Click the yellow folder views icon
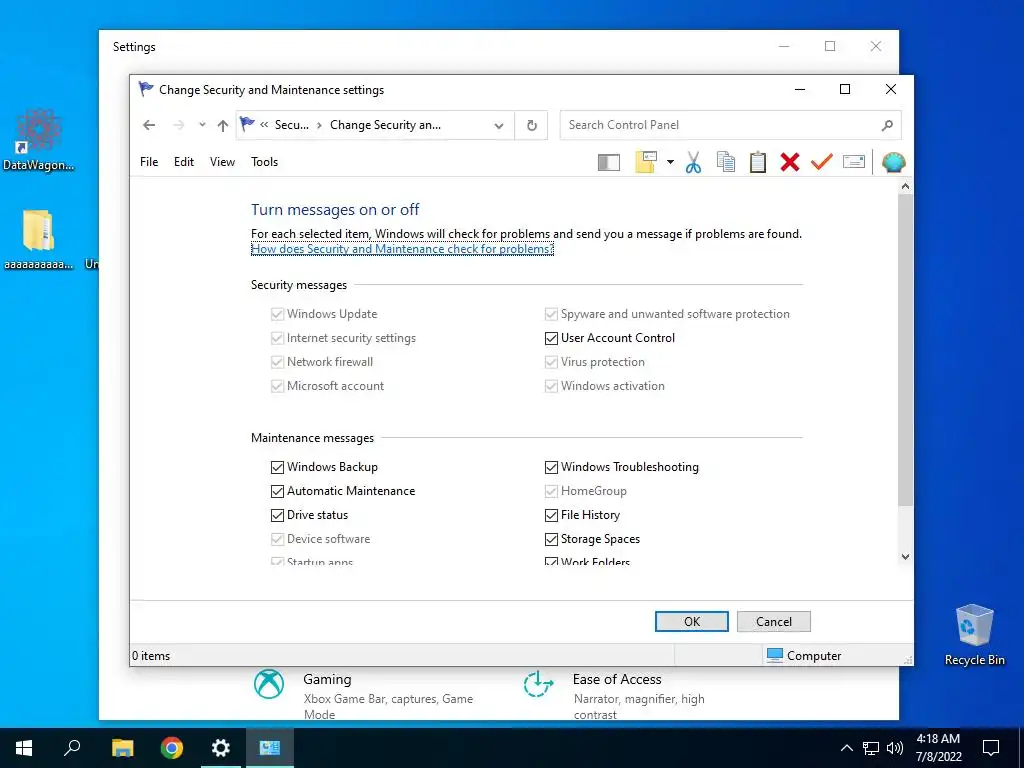 (x=646, y=162)
